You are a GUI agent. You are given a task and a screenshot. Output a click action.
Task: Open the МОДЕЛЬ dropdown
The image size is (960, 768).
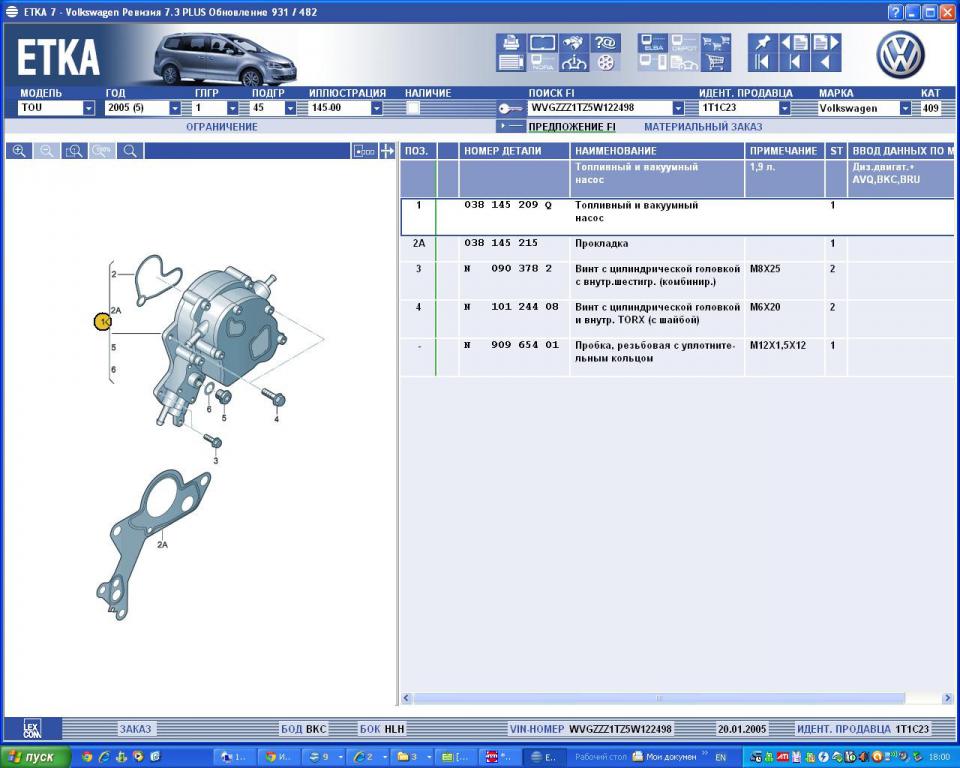[89, 108]
